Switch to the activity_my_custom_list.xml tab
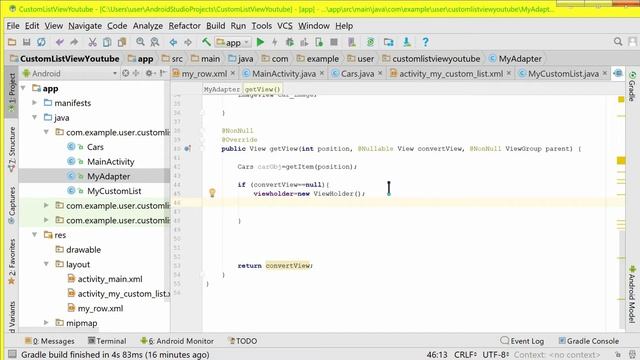 point(451,73)
